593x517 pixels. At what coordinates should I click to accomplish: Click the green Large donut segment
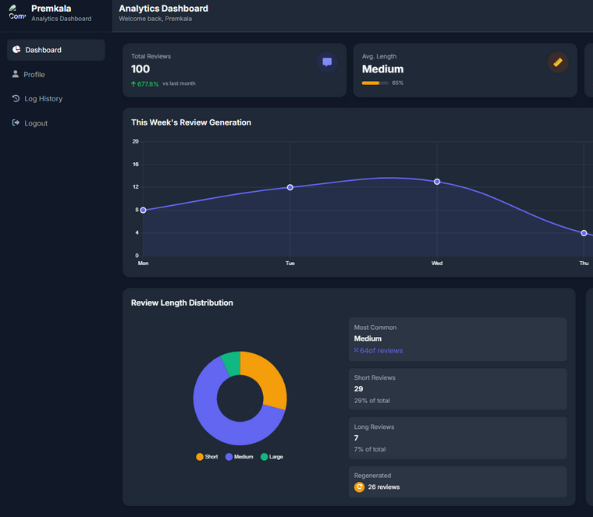click(232, 363)
